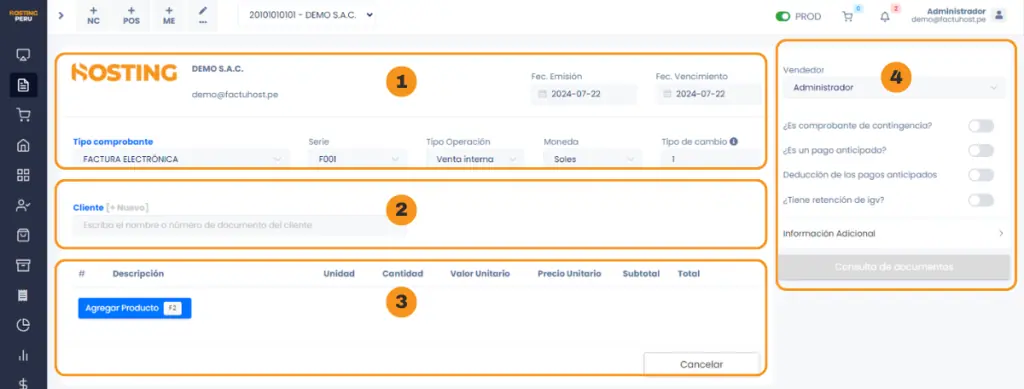Screen dimensions: 1024x389
Task: Click the calendar icon in Fec. Emisión
Action: pyautogui.click(x=542, y=94)
